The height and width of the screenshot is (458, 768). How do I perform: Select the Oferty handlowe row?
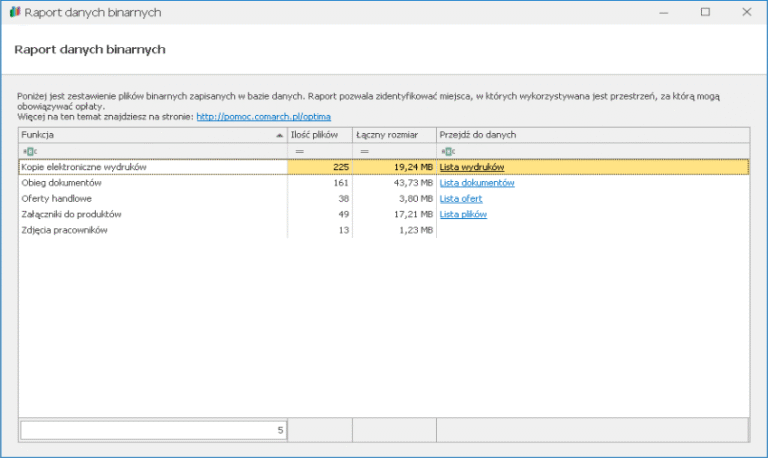coord(384,198)
